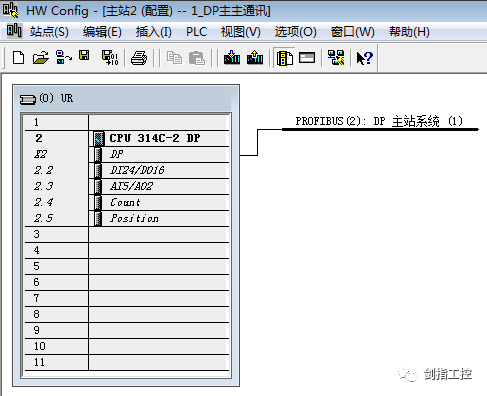Open the 选项(O) menu
Image resolution: width=487 pixels, height=396 pixels.
pos(296,32)
